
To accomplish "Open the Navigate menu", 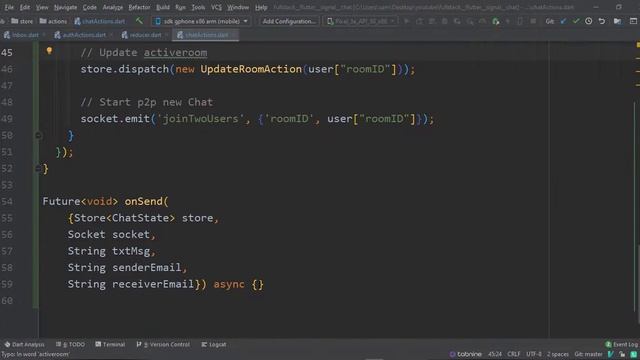I will point(65,7).
